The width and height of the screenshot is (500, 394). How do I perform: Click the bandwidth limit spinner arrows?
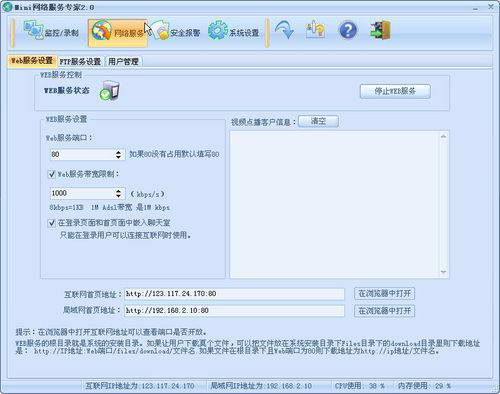pyautogui.click(x=119, y=193)
